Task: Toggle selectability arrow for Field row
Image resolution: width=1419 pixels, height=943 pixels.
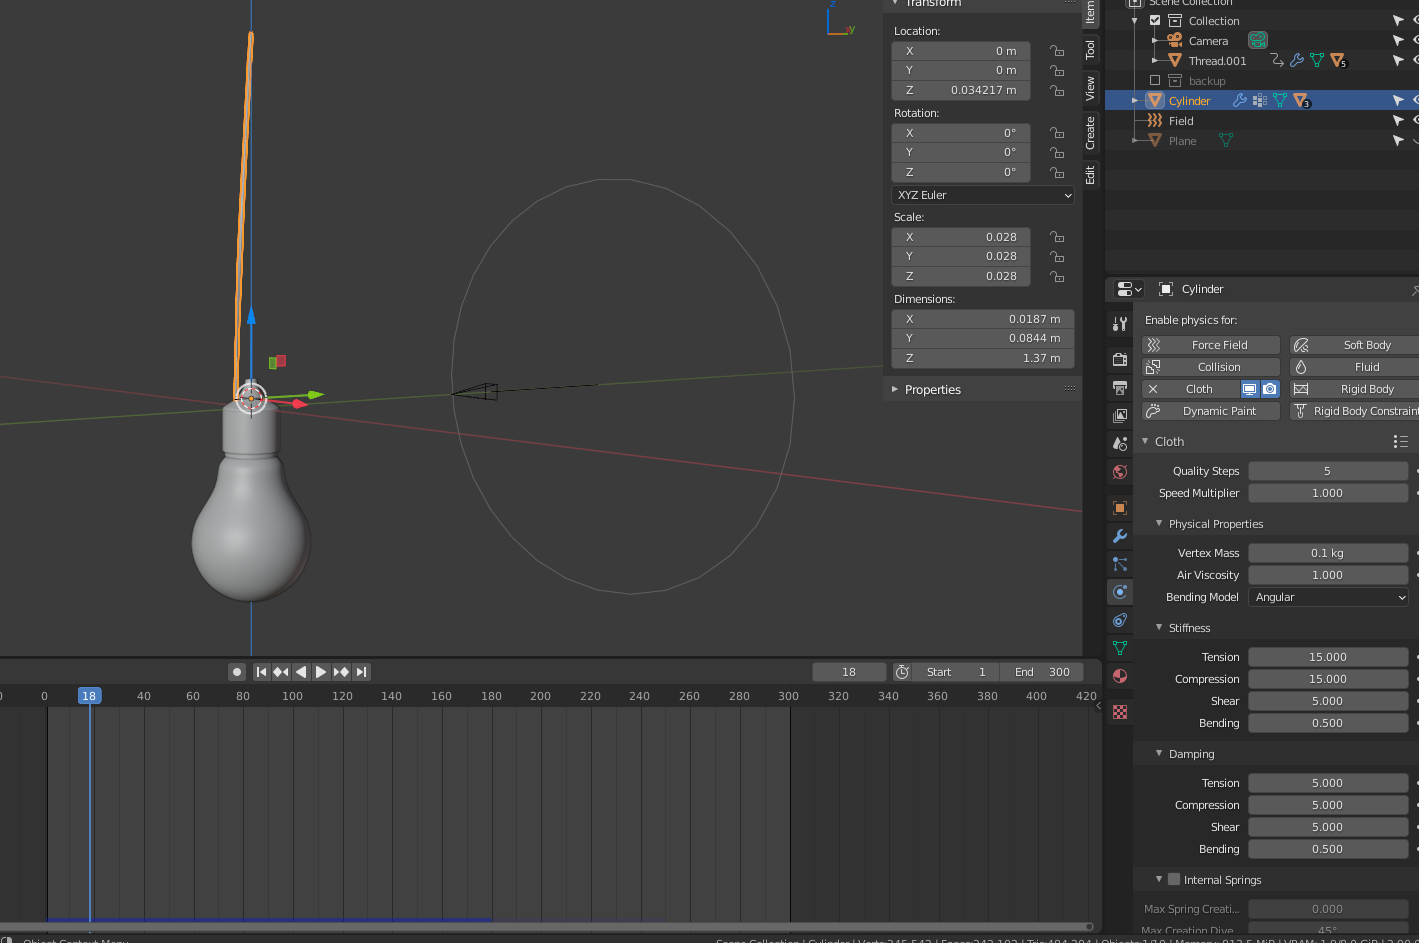Action: (x=1398, y=120)
